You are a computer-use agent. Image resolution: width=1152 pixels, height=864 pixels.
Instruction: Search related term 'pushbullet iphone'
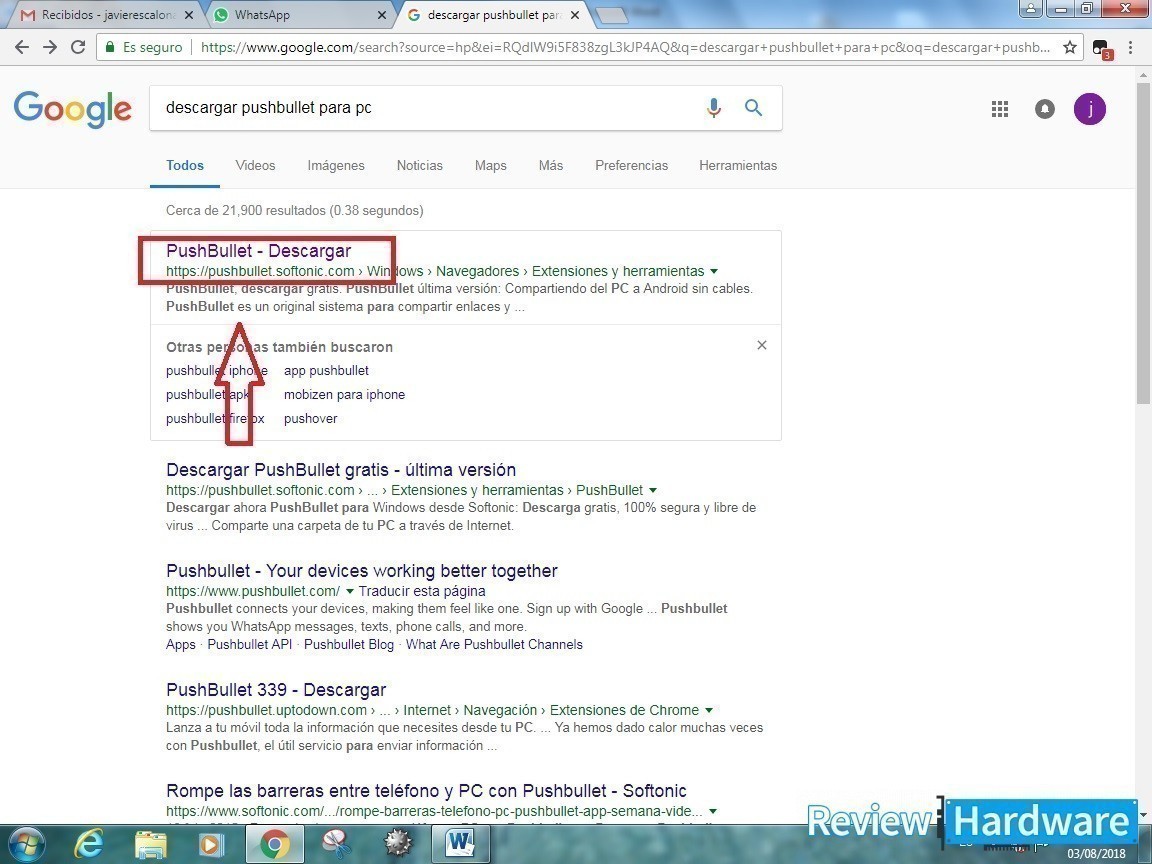[217, 371]
